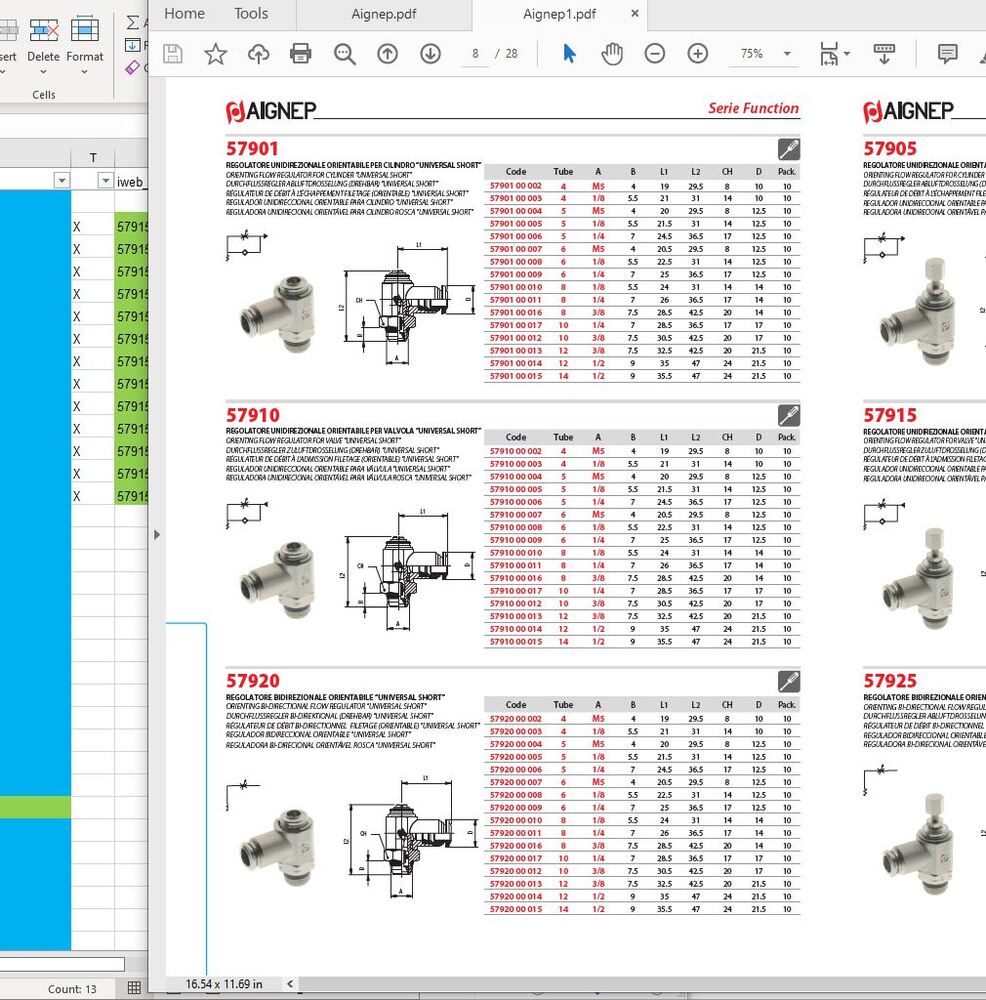Click the upload to cloud icon
This screenshot has height=1000, width=986.
pyautogui.click(x=258, y=54)
